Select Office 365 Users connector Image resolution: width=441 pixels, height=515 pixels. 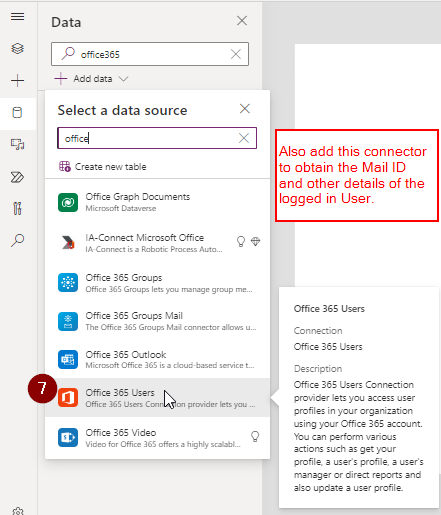[x=157, y=398]
